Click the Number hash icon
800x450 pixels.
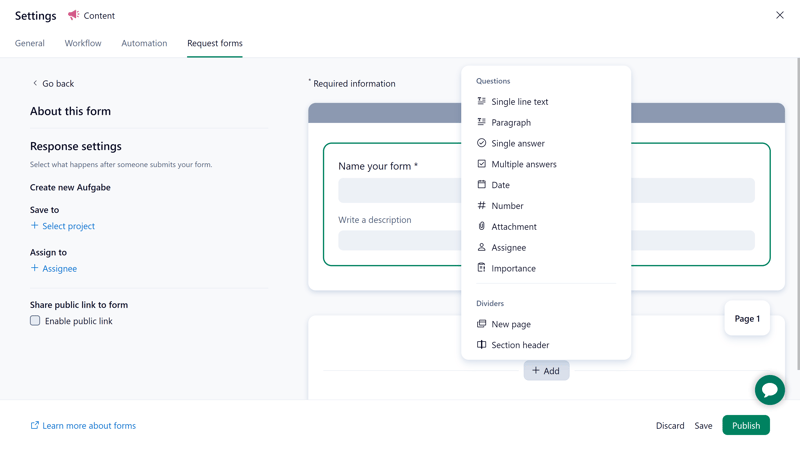pos(481,205)
